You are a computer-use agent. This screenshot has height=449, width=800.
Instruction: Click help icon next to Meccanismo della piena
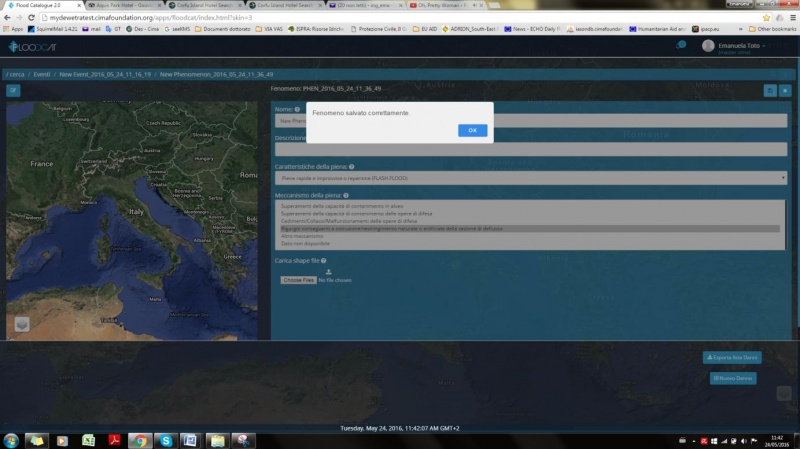(346, 195)
